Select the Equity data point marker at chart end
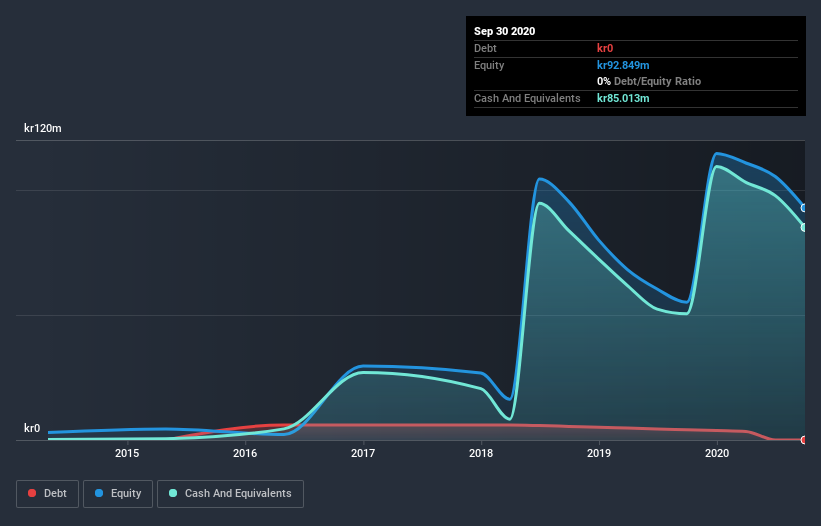This screenshot has width=821, height=526. point(804,208)
